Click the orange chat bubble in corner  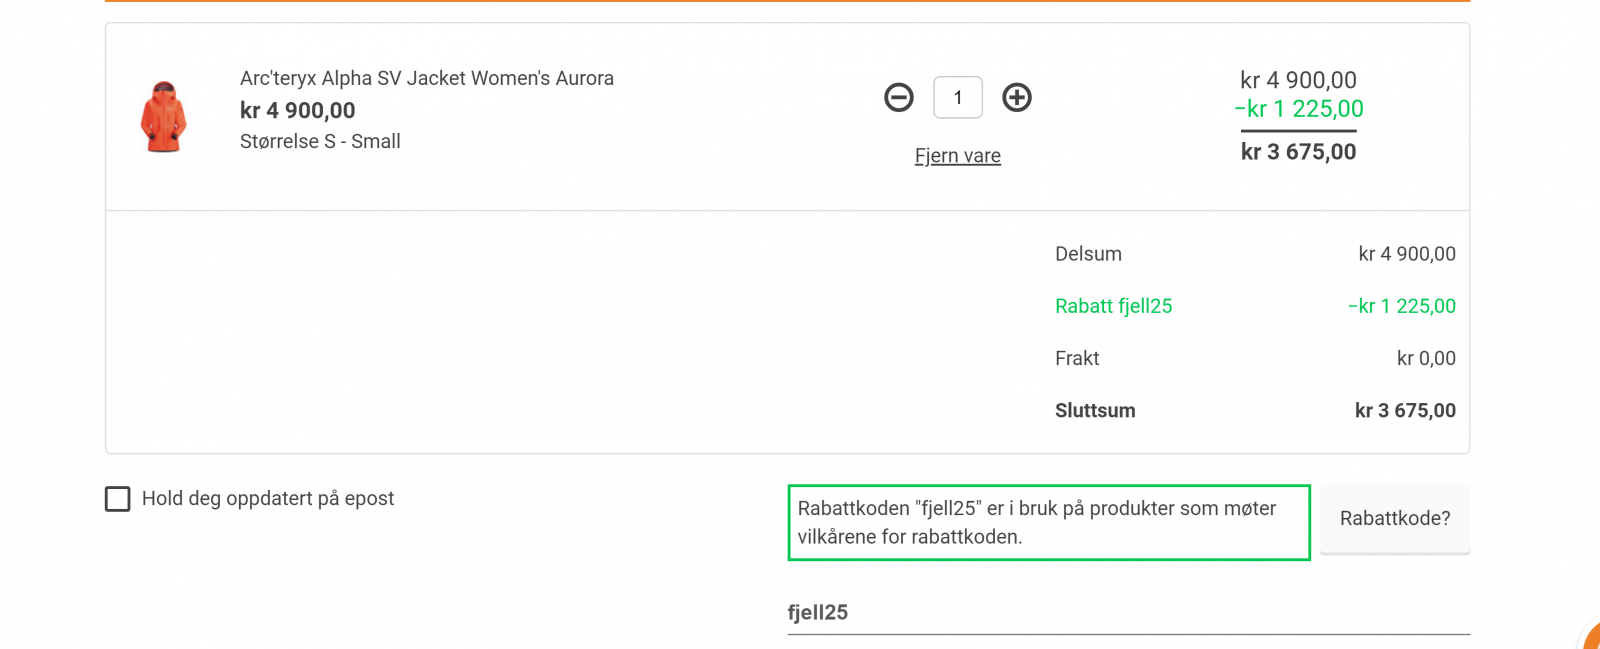(x=1592, y=638)
